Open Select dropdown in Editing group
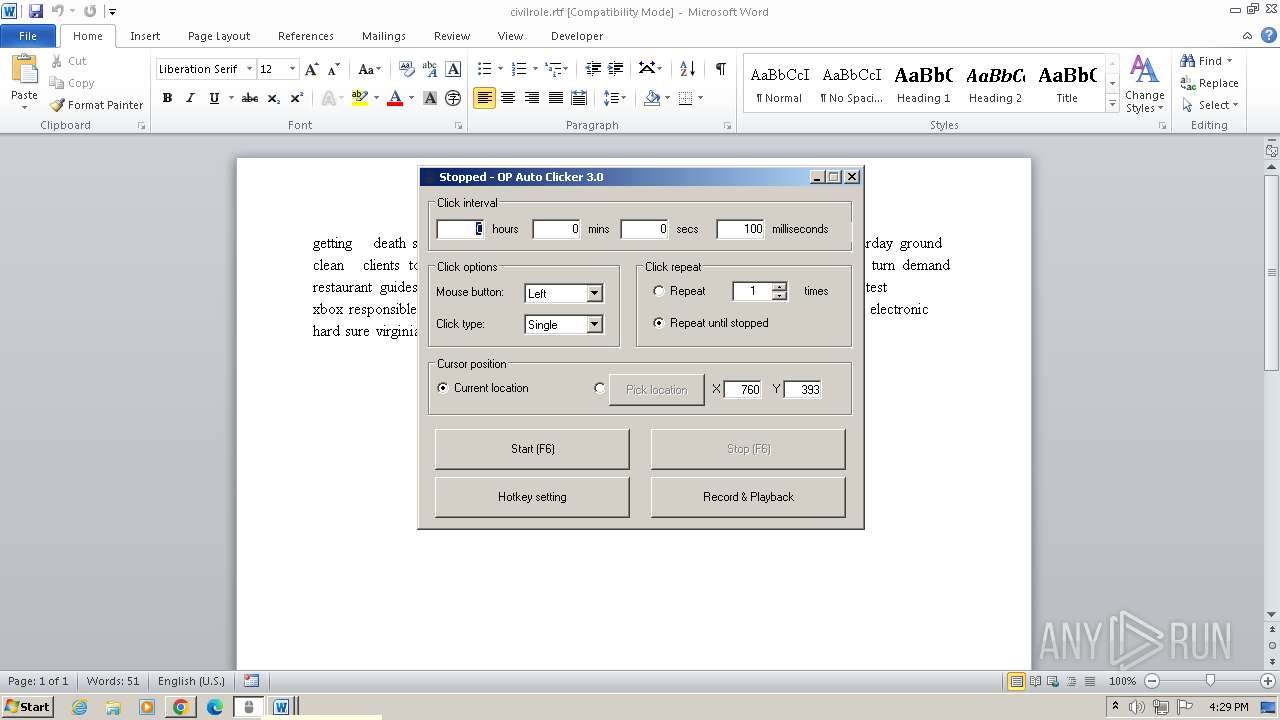1280x720 pixels. [1235, 105]
